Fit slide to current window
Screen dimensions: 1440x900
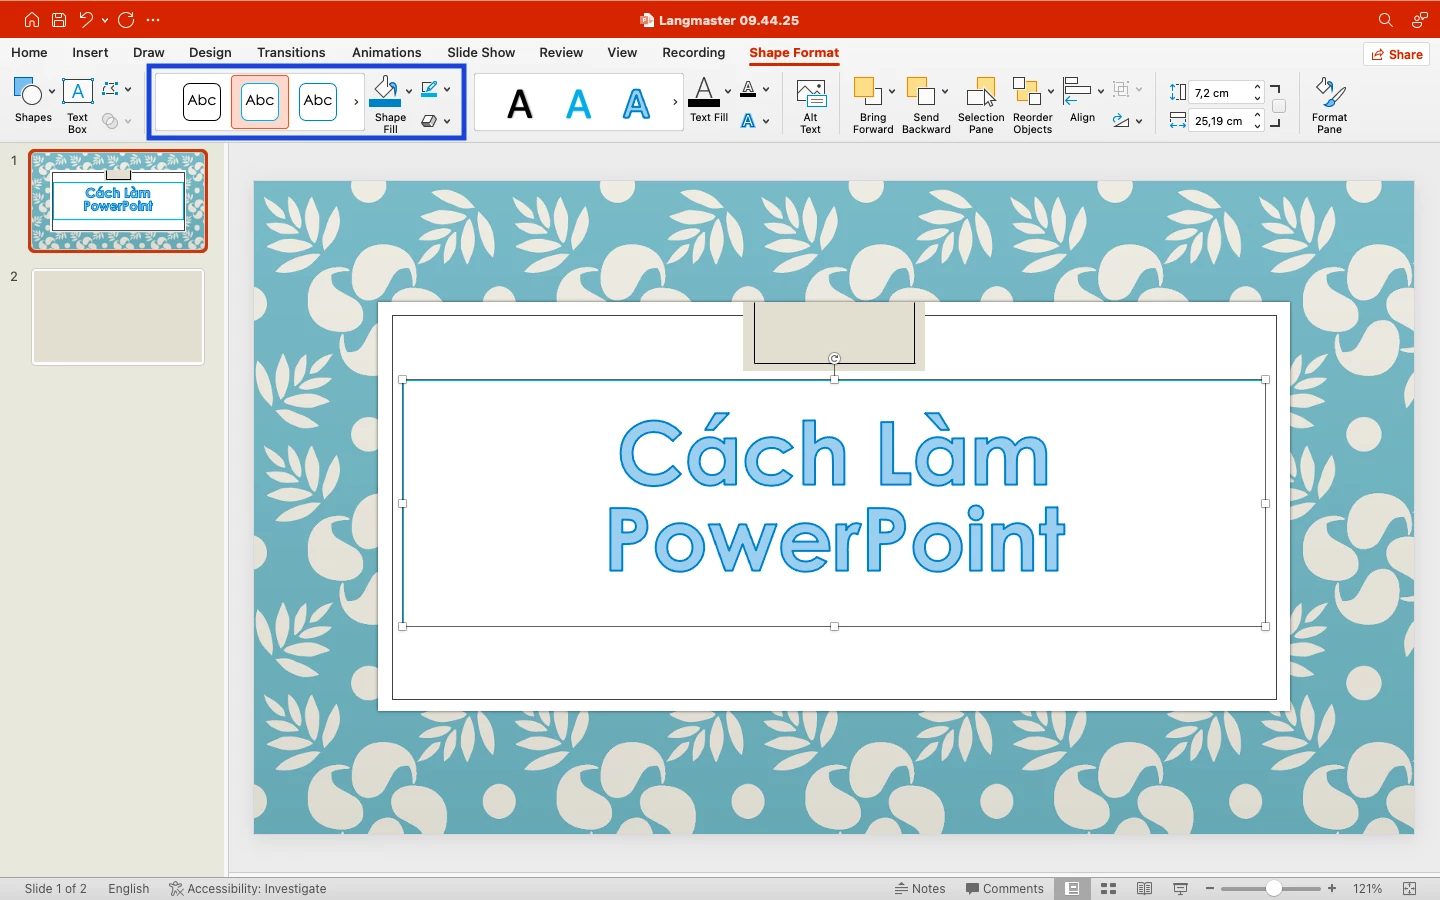(x=1410, y=888)
